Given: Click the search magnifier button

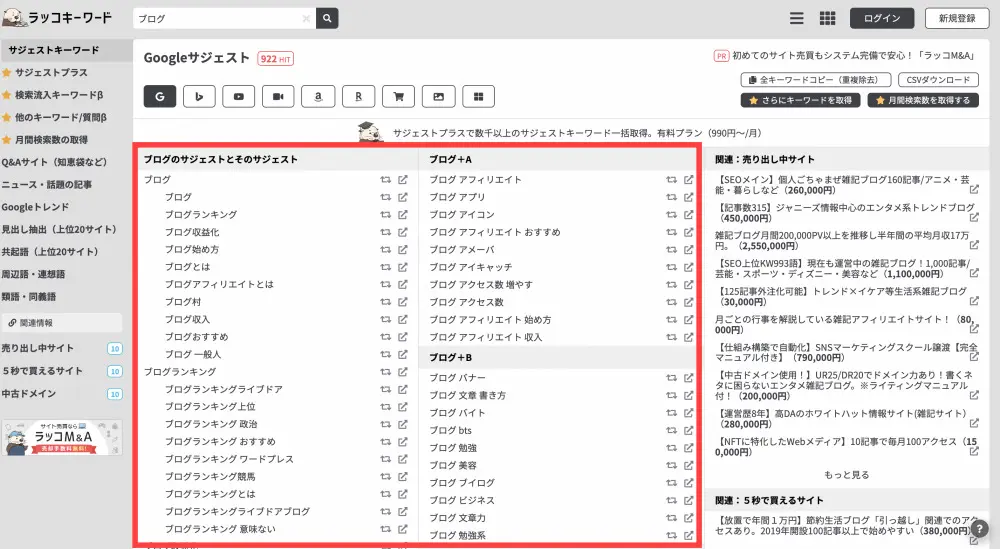Looking at the screenshot, I should 327,18.
